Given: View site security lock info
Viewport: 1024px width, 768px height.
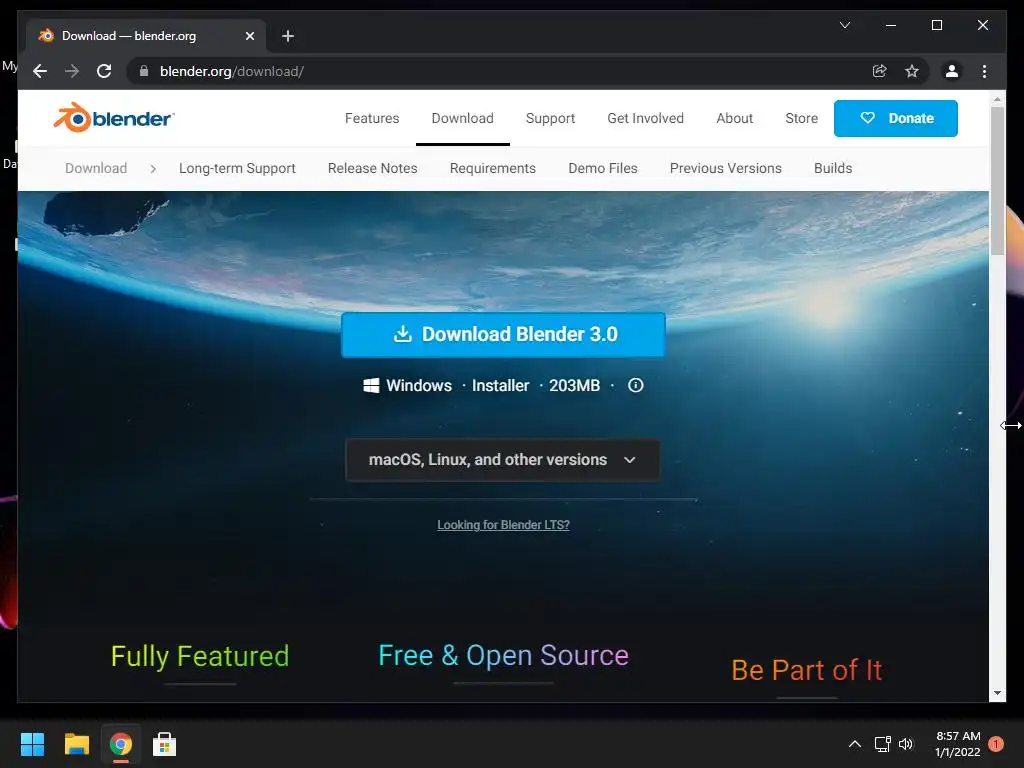Looking at the screenshot, I should point(144,71).
